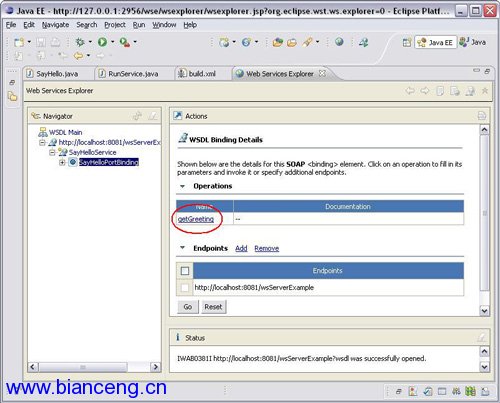Click the green Run play icon

pyautogui.click(x=102, y=42)
